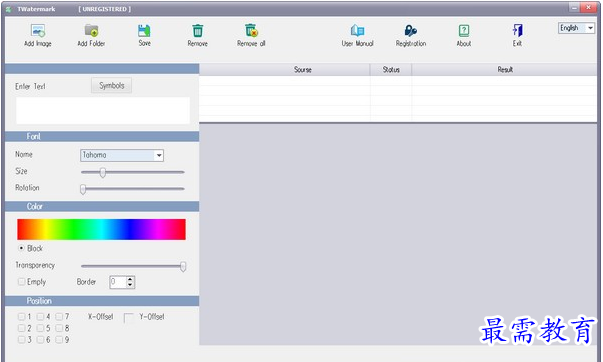Click the Position section header
This screenshot has height=362, width=603.
click(x=102, y=301)
